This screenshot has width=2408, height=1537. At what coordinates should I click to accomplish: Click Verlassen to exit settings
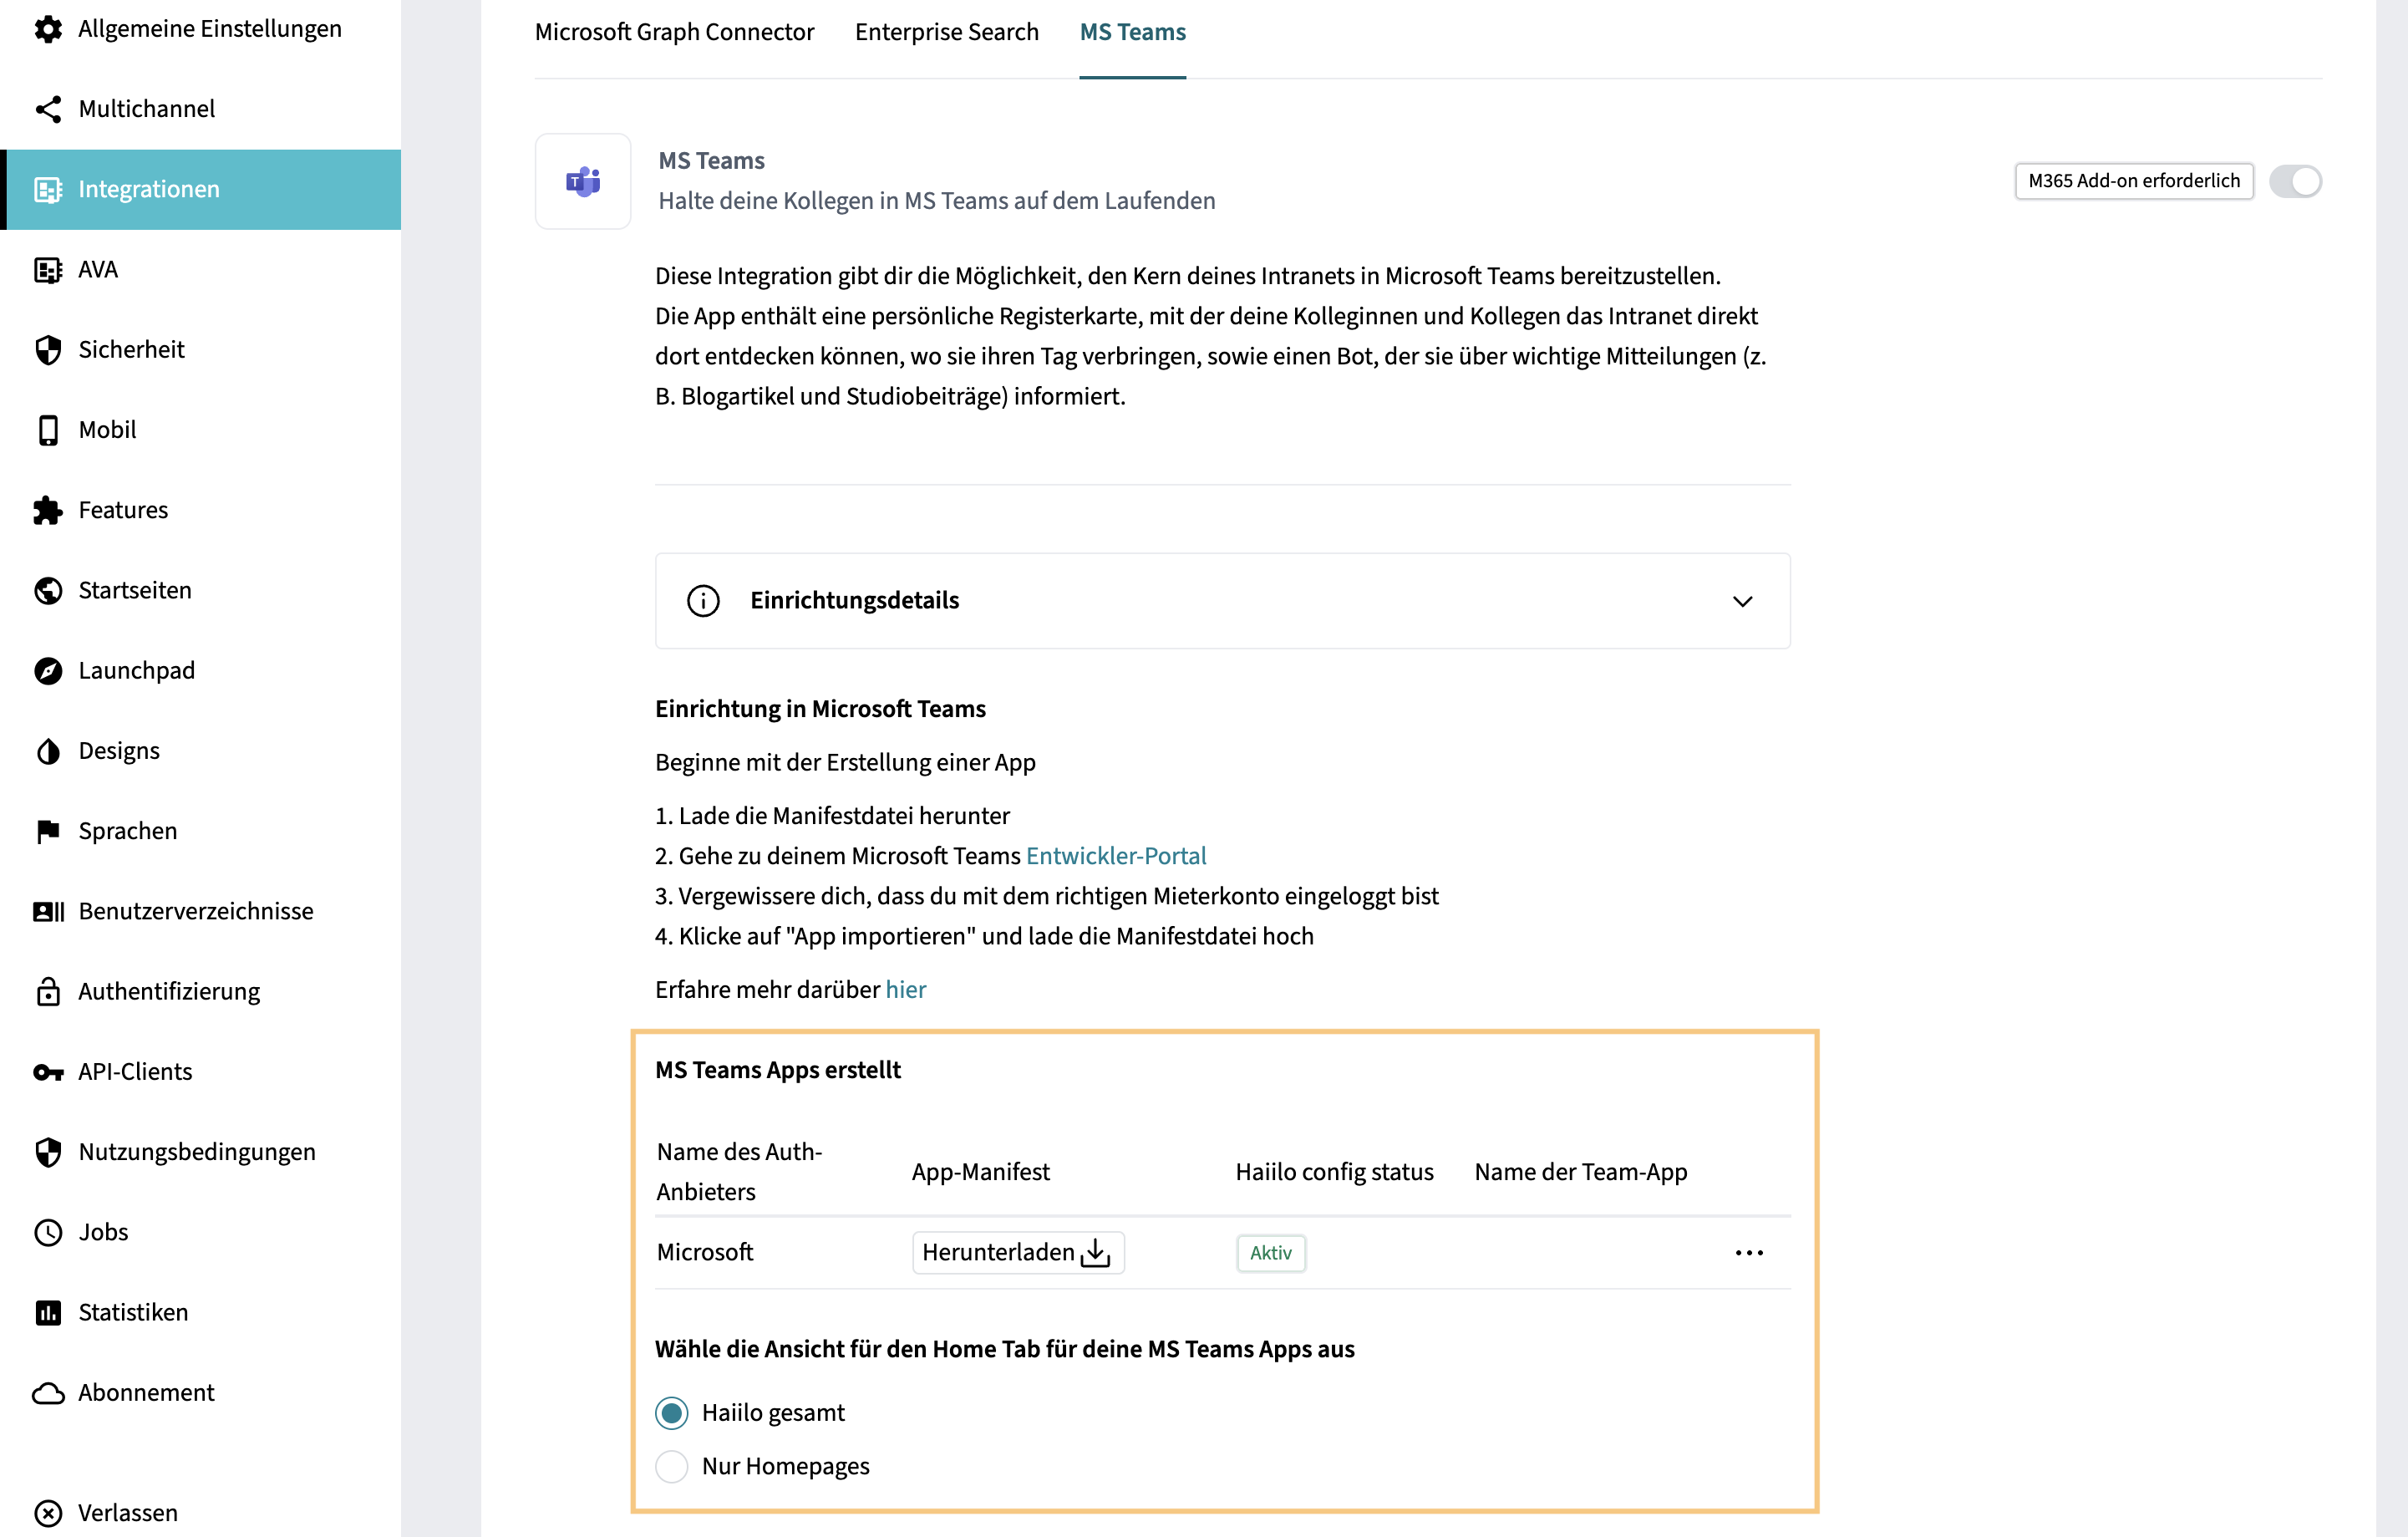pyautogui.click(x=200, y=1513)
